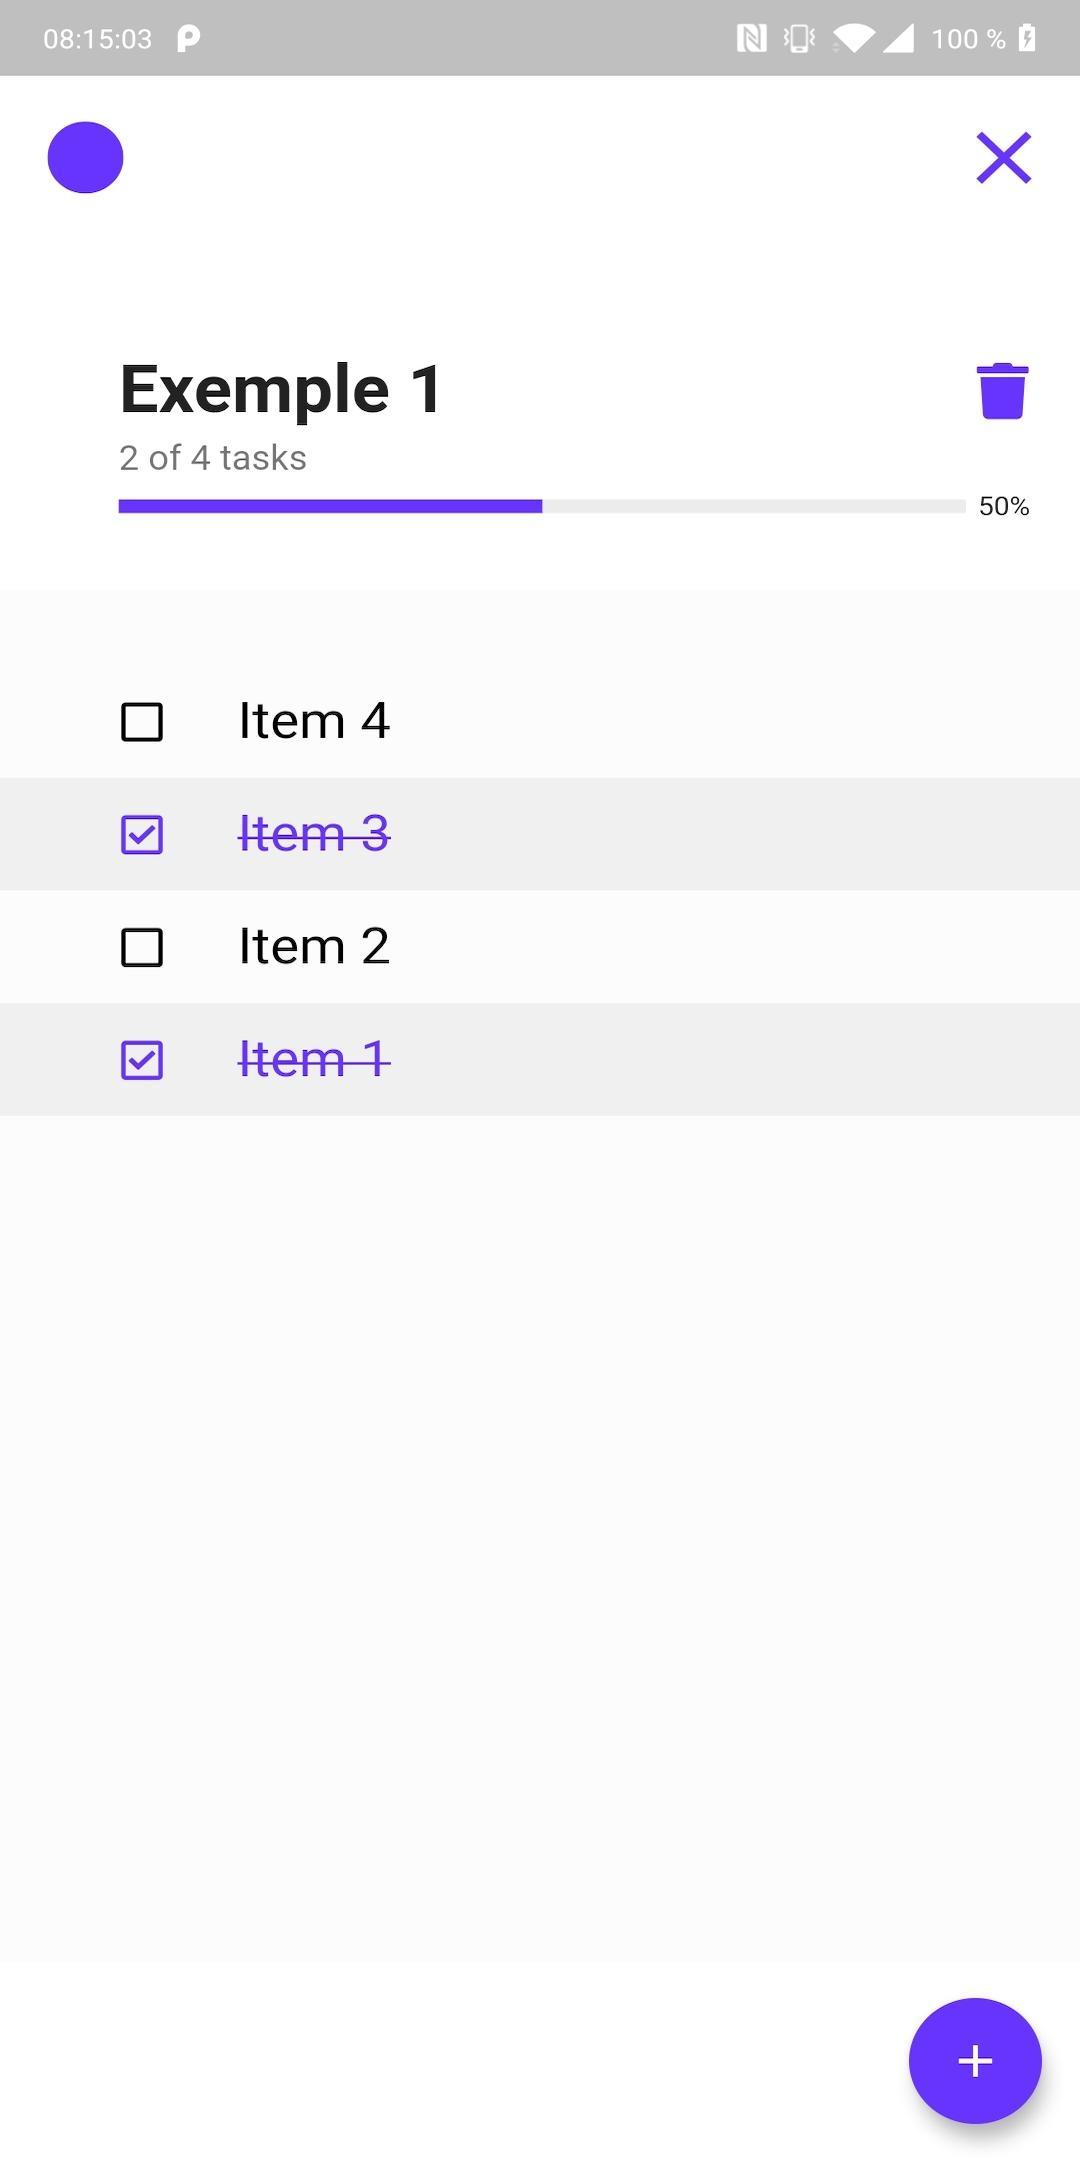Tap the Wi-Fi status bar icon

(853, 39)
